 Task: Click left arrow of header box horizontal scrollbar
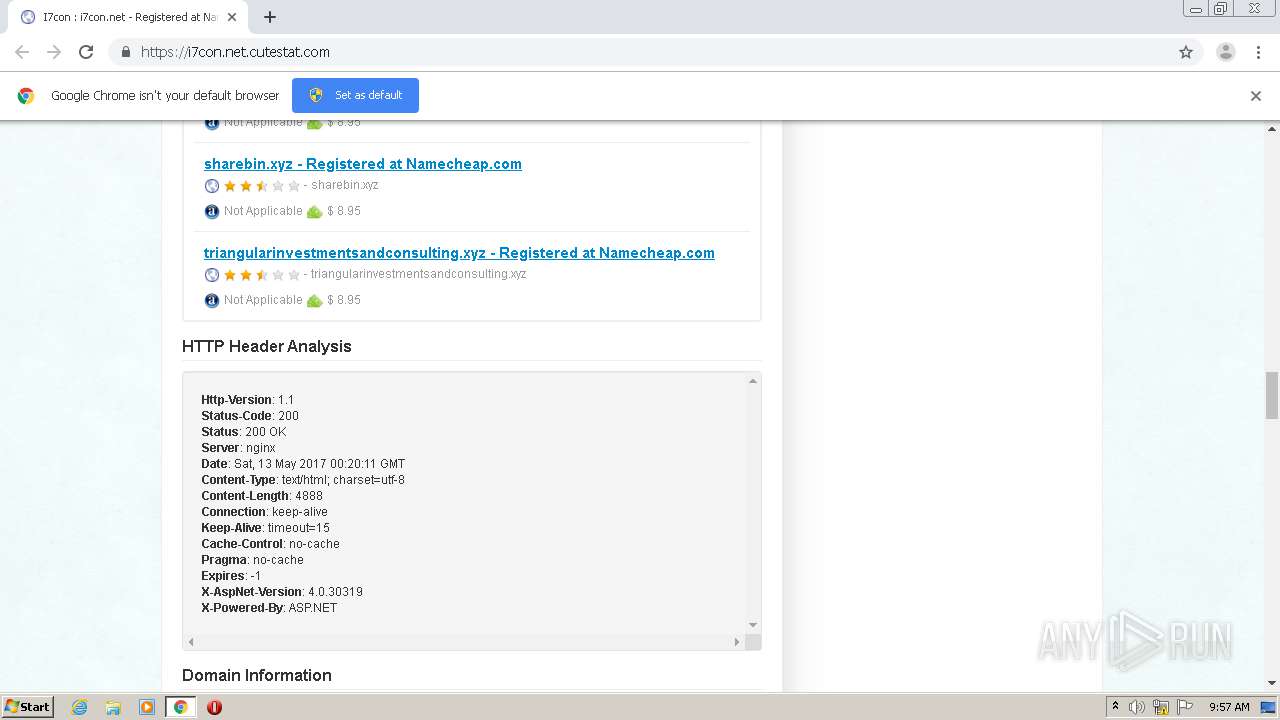(x=191, y=642)
